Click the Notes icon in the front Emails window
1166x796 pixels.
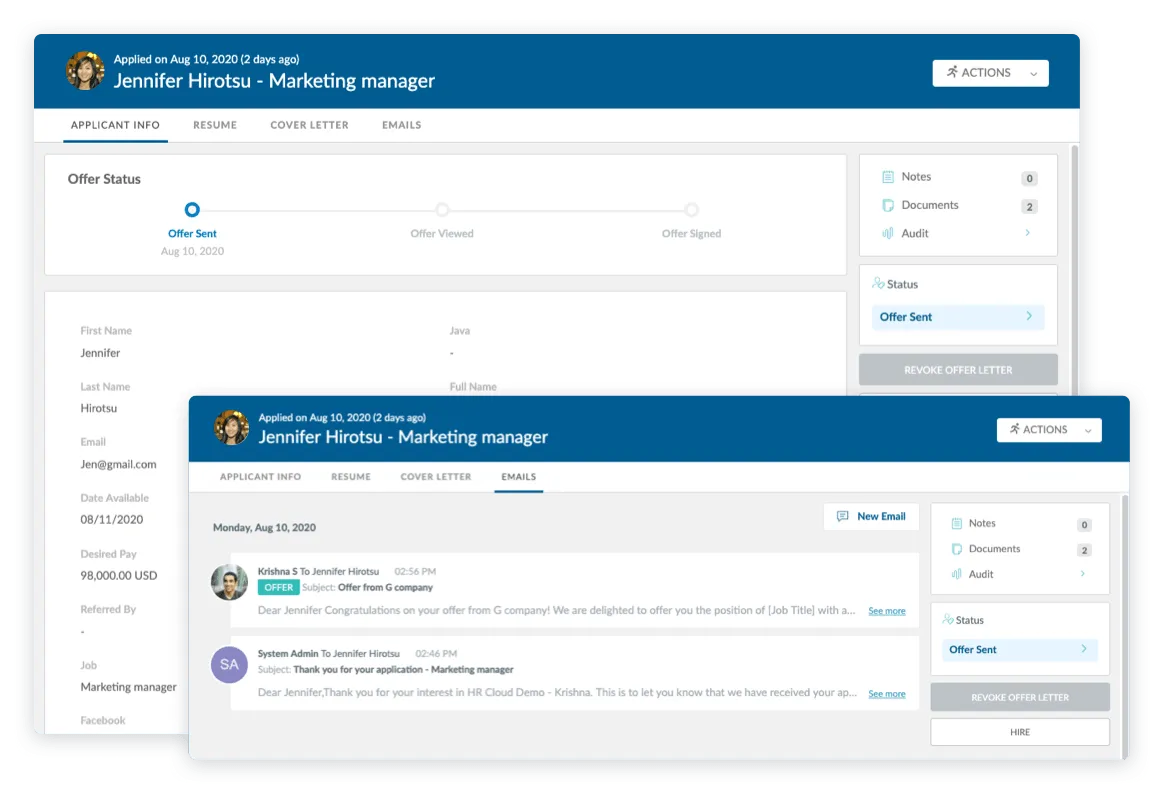[957, 524]
